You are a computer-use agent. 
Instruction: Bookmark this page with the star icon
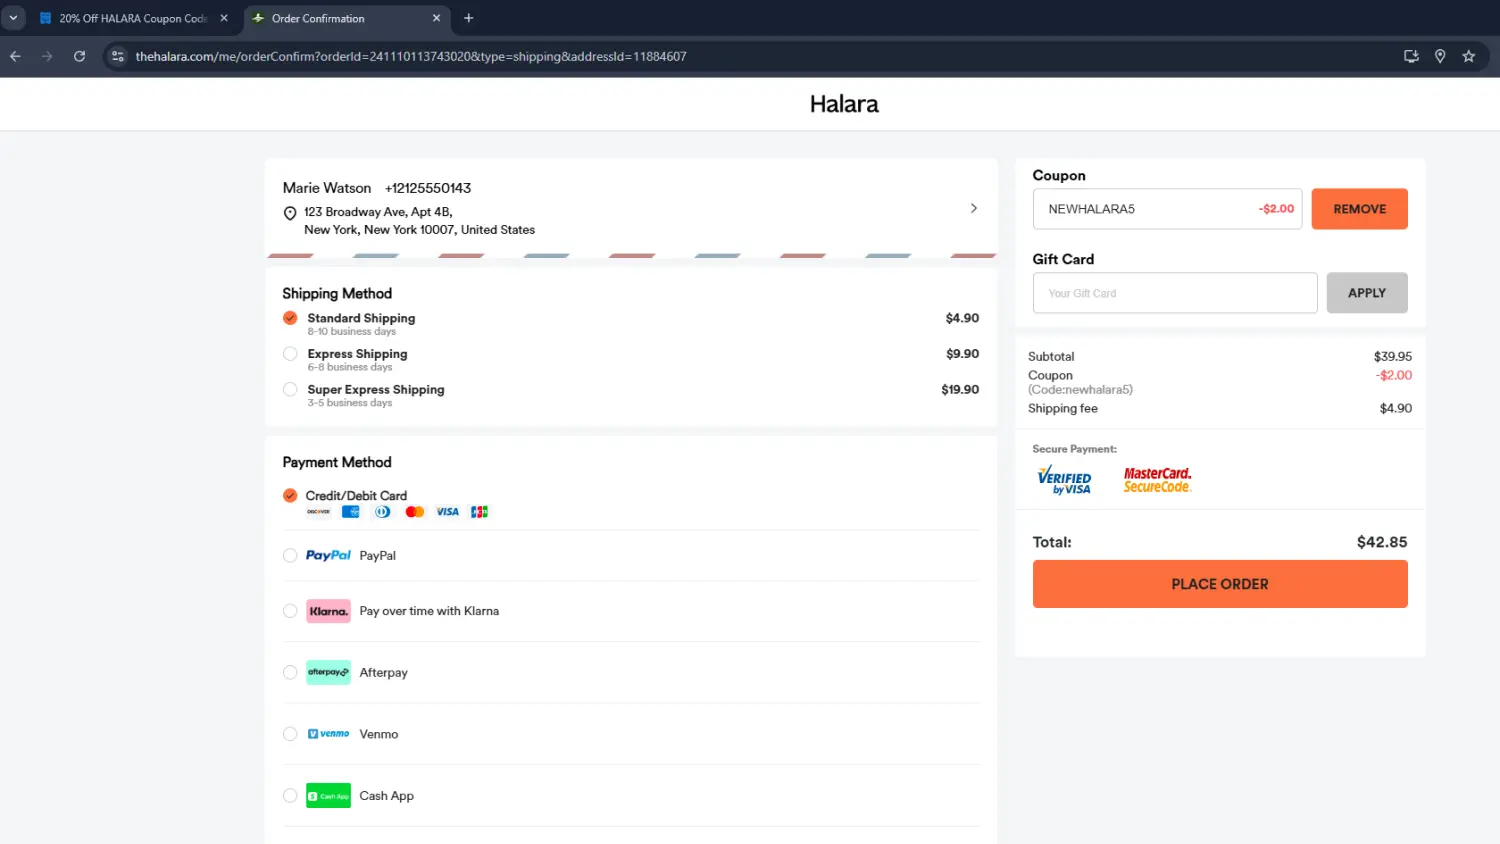1468,57
